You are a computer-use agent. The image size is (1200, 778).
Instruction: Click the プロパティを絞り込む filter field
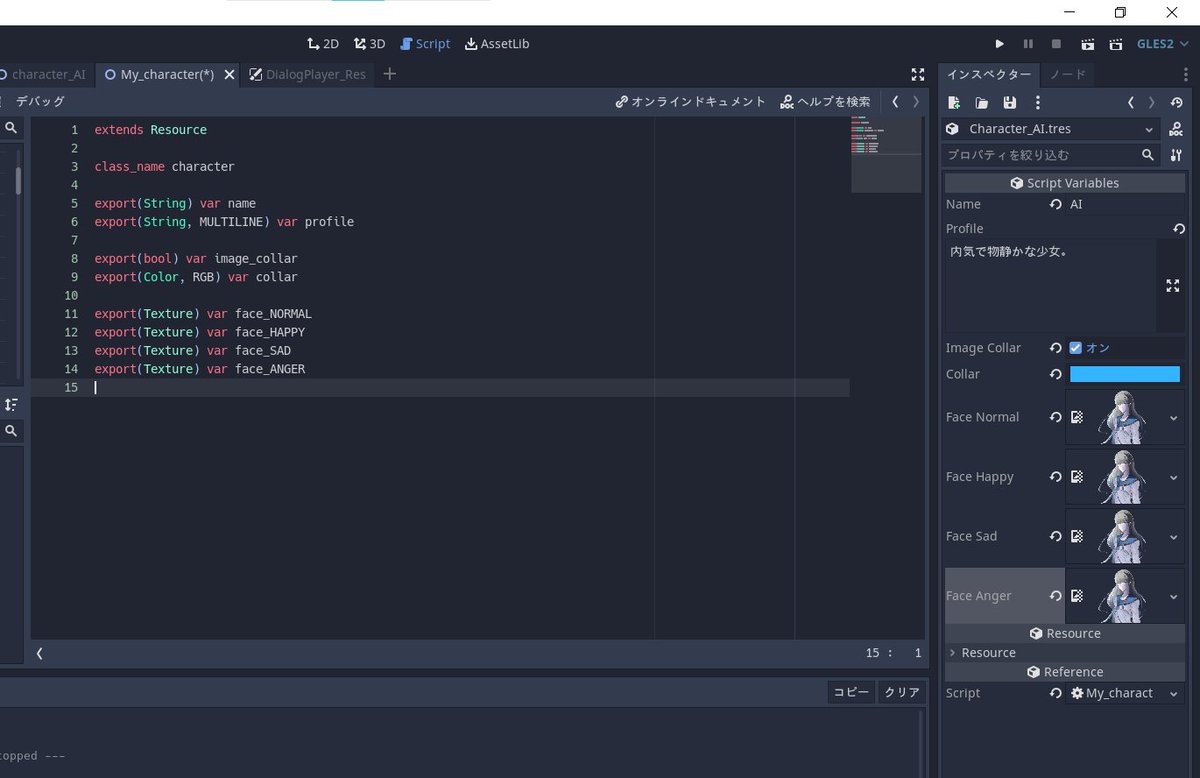tap(1051, 155)
